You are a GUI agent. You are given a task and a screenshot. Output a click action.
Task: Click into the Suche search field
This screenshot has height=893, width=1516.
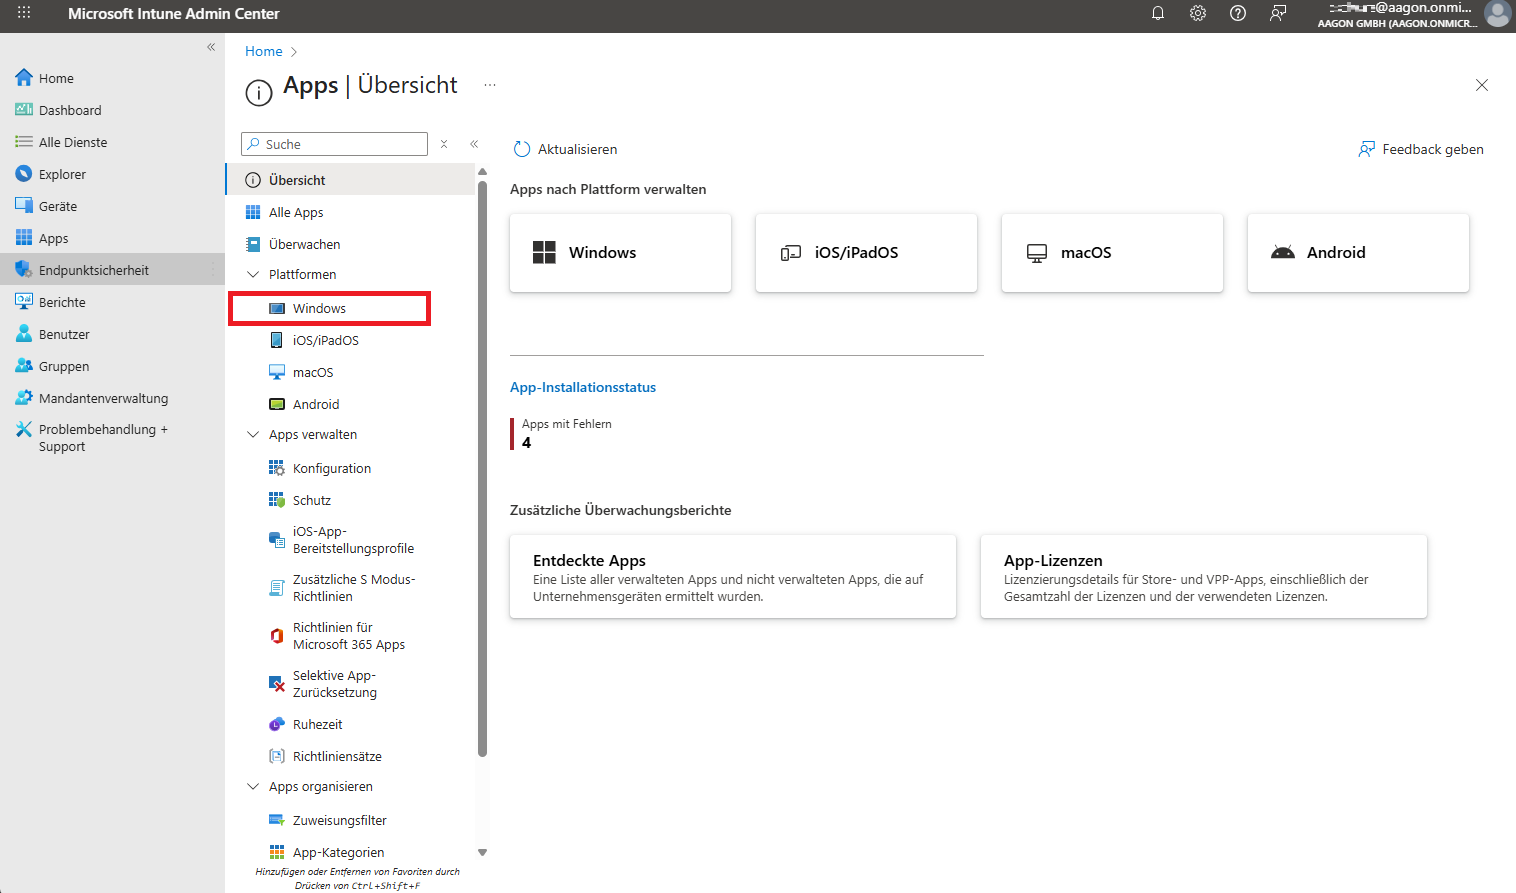coord(340,144)
